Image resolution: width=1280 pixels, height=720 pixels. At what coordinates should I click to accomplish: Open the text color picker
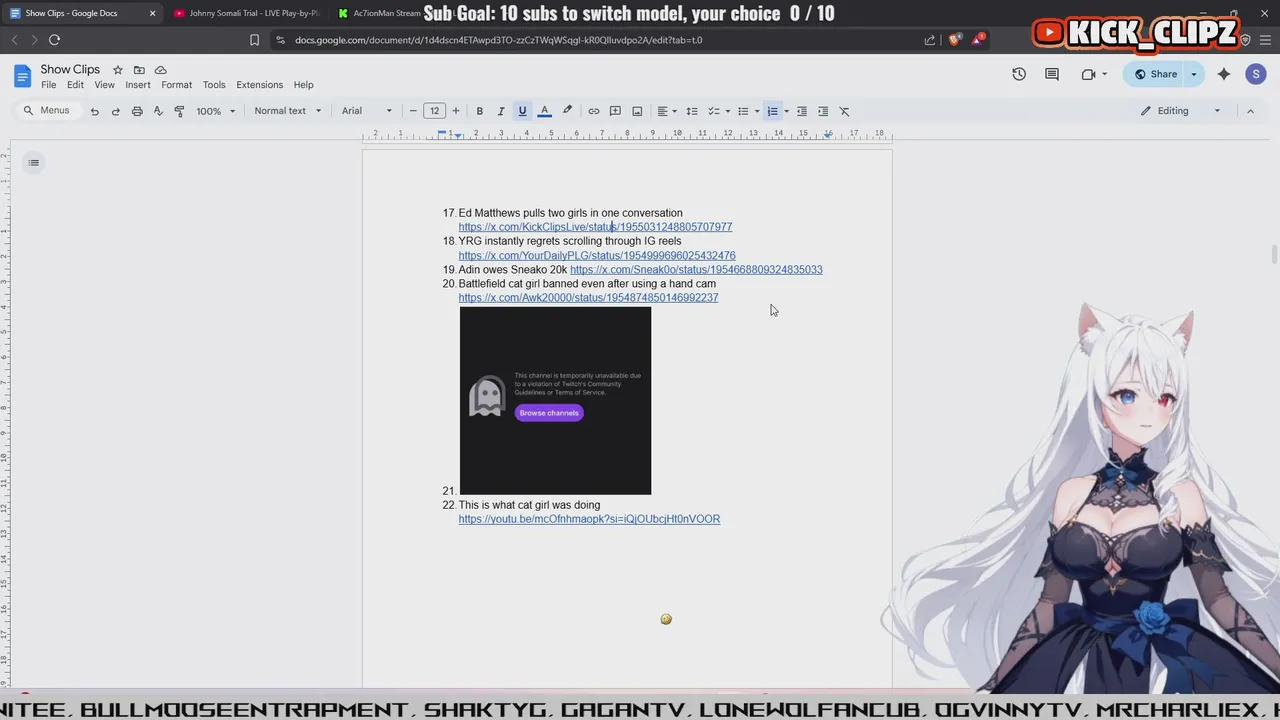pyautogui.click(x=544, y=111)
